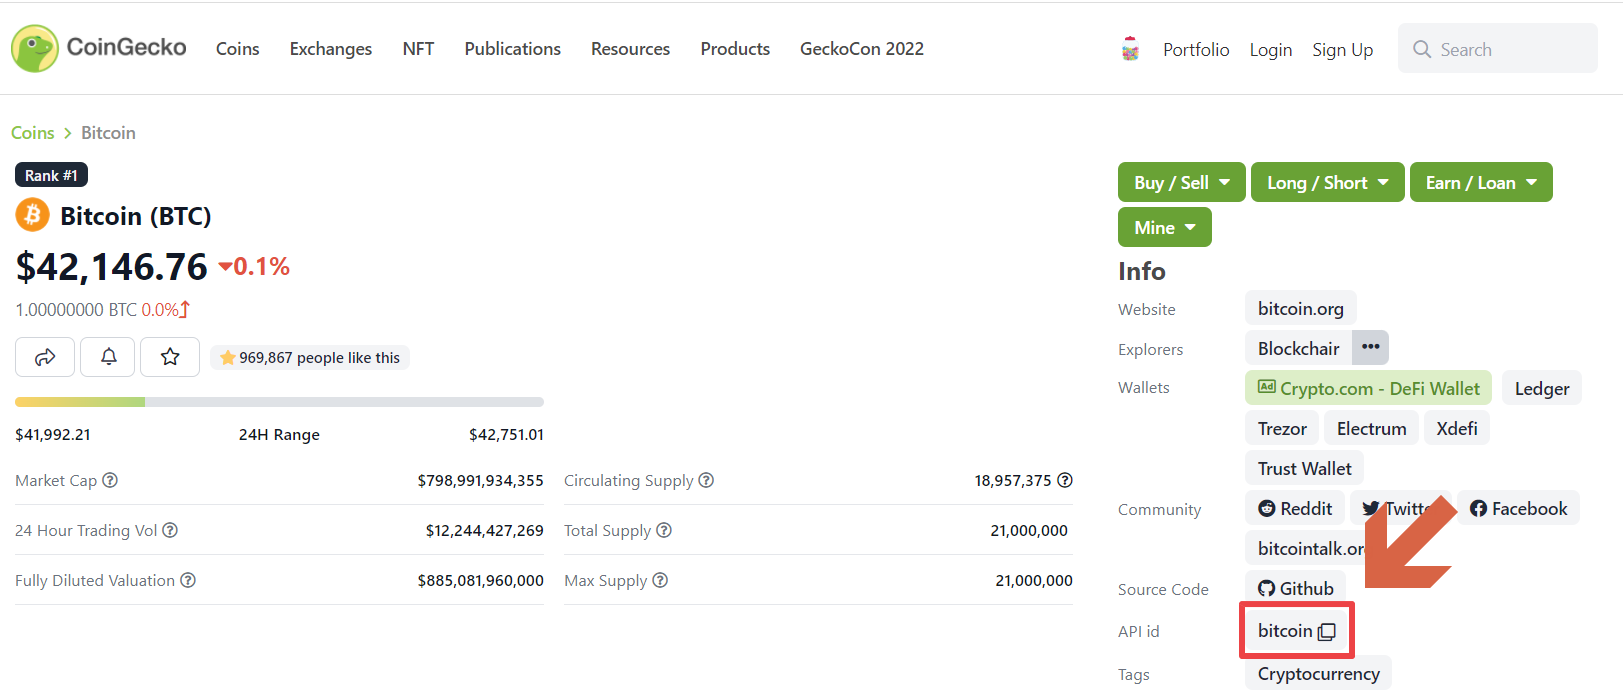Open the Facebook community link
The height and width of the screenshot is (695, 1623).
point(1518,508)
